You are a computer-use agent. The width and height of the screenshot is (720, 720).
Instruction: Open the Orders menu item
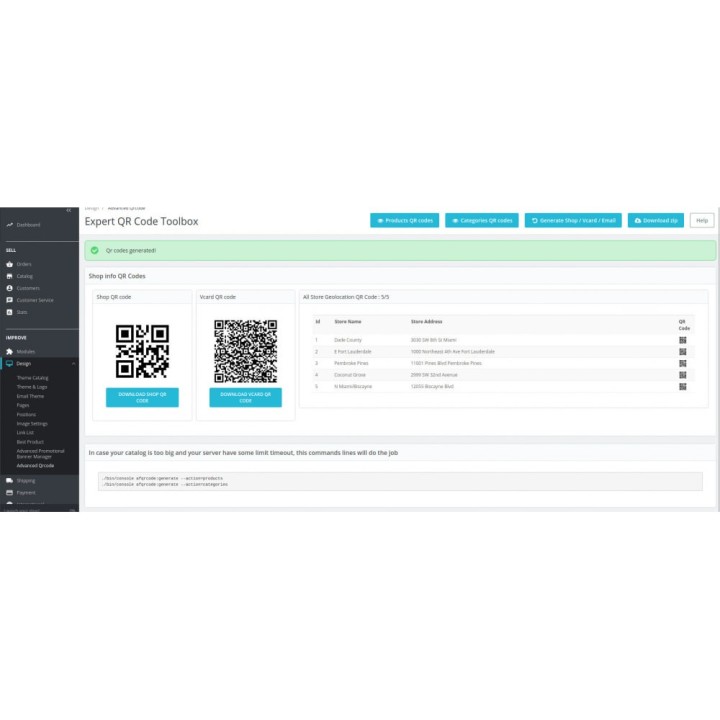[24, 264]
